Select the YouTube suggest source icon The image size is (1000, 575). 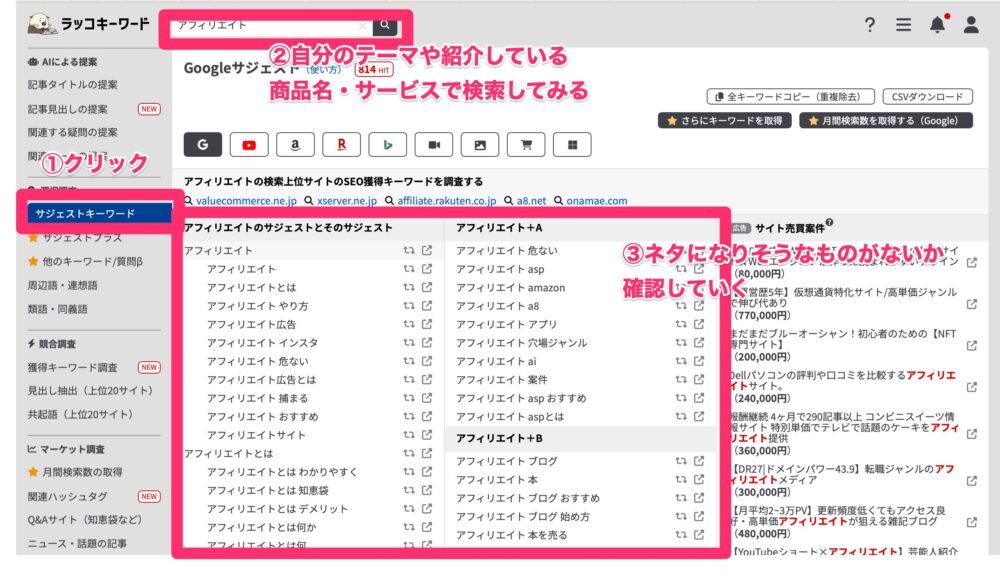click(249, 145)
